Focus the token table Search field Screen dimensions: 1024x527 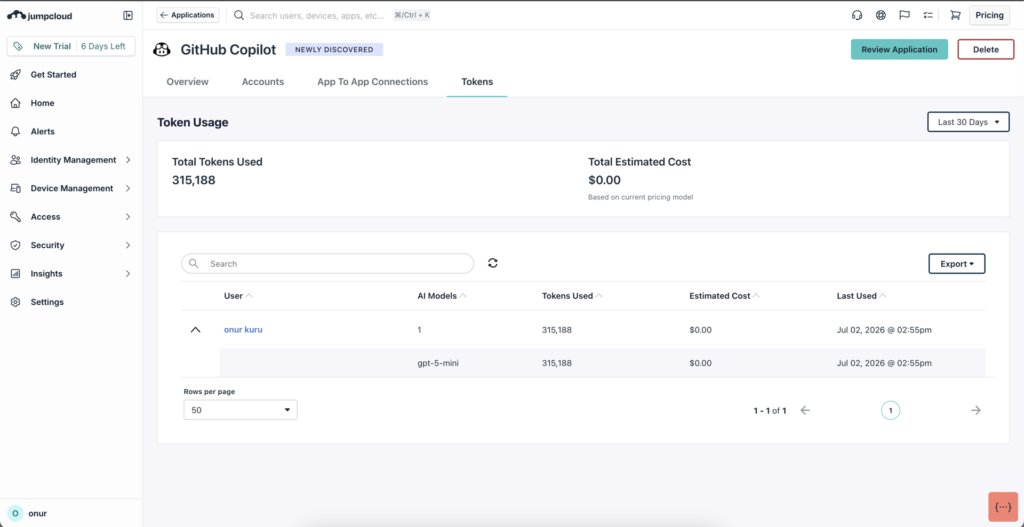pyautogui.click(x=328, y=264)
